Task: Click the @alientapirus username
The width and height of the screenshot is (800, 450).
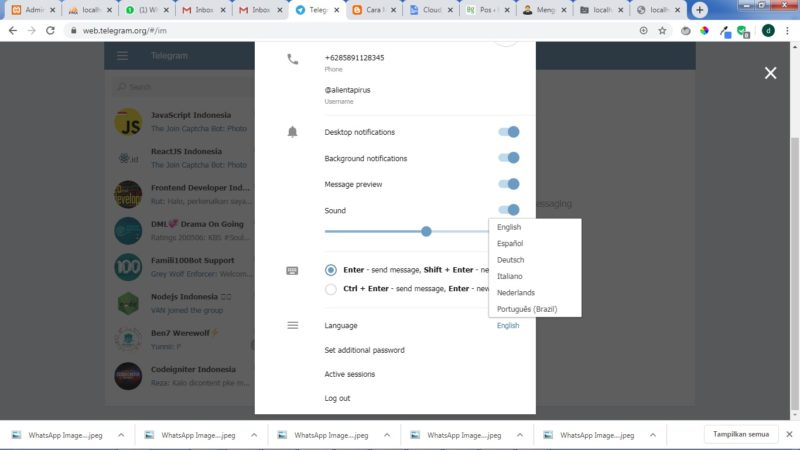Action: [x=347, y=90]
